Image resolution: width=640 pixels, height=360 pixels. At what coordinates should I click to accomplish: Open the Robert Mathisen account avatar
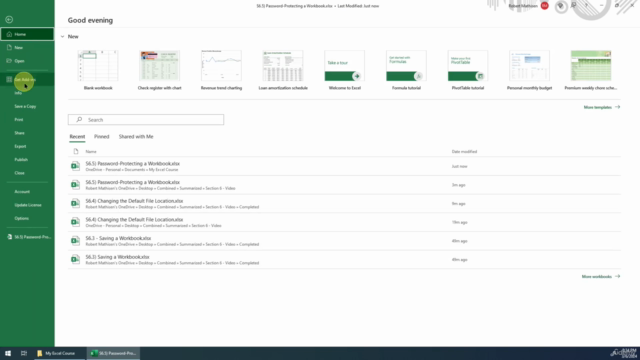[544, 6]
